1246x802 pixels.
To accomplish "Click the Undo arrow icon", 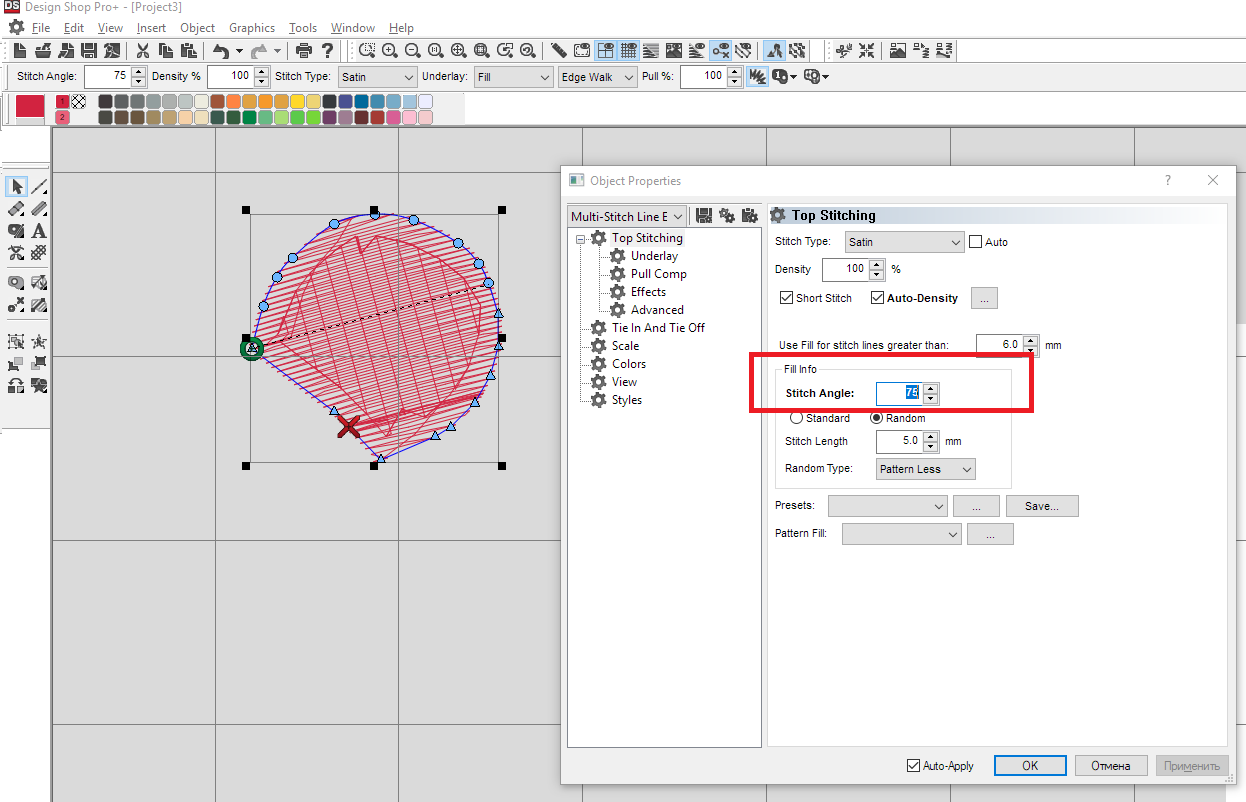I will coord(221,50).
